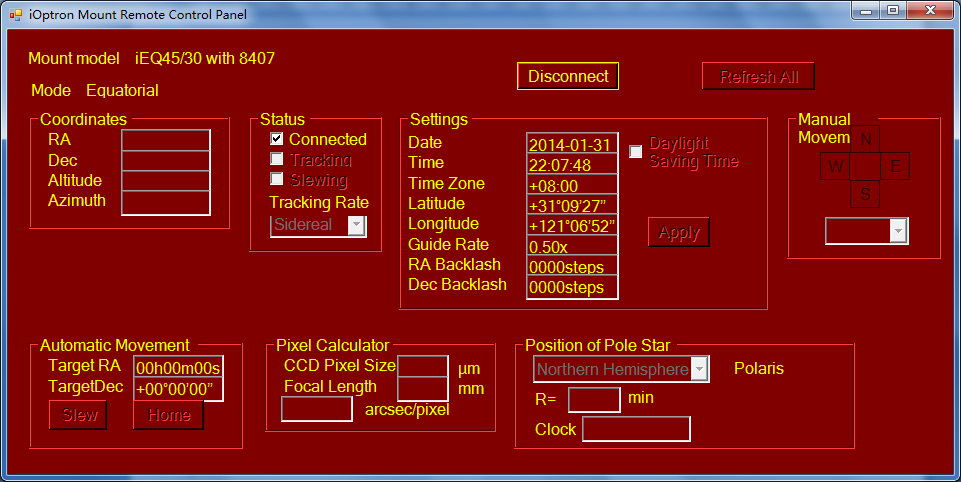Click the center manual movement button
The height and width of the screenshot is (482, 961).
click(865, 166)
